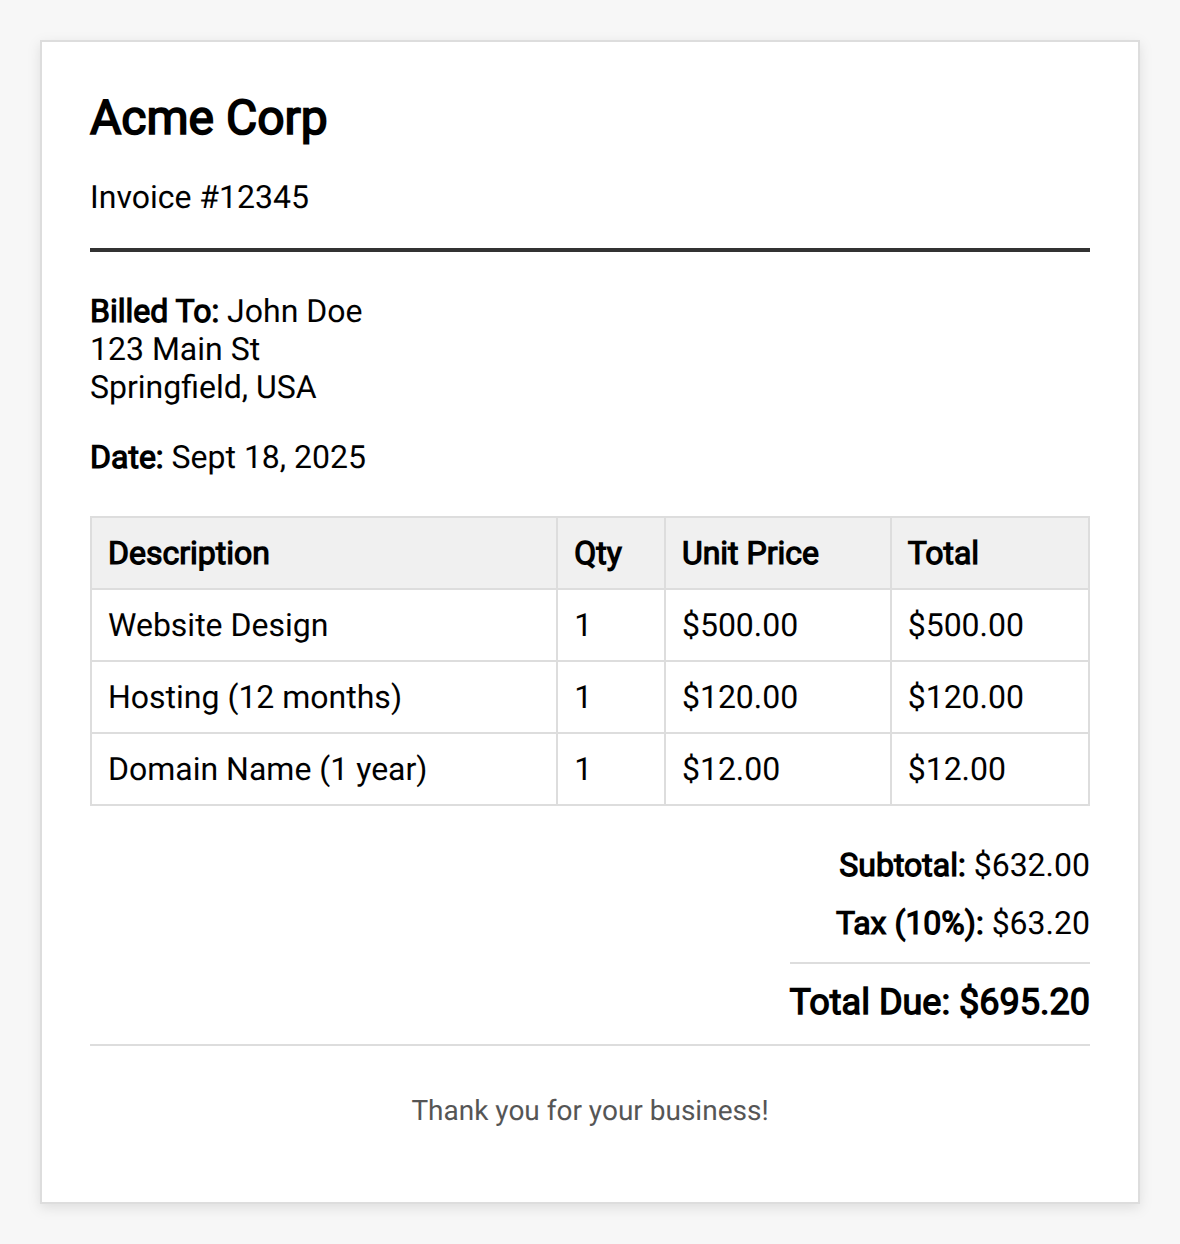1180x1244 pixels.
Task: Select the Tax (10%) amount line
Action: click(962, 923)
